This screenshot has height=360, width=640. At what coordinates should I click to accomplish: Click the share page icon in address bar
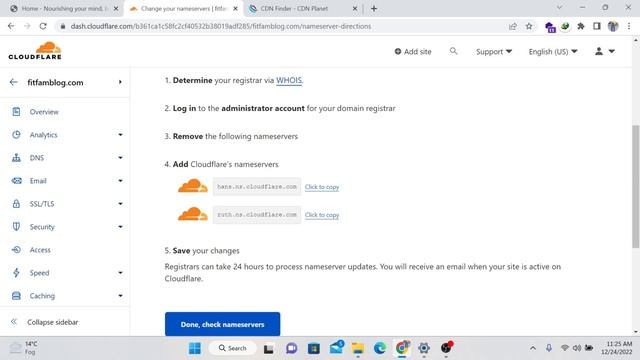[x=513, y=26]
